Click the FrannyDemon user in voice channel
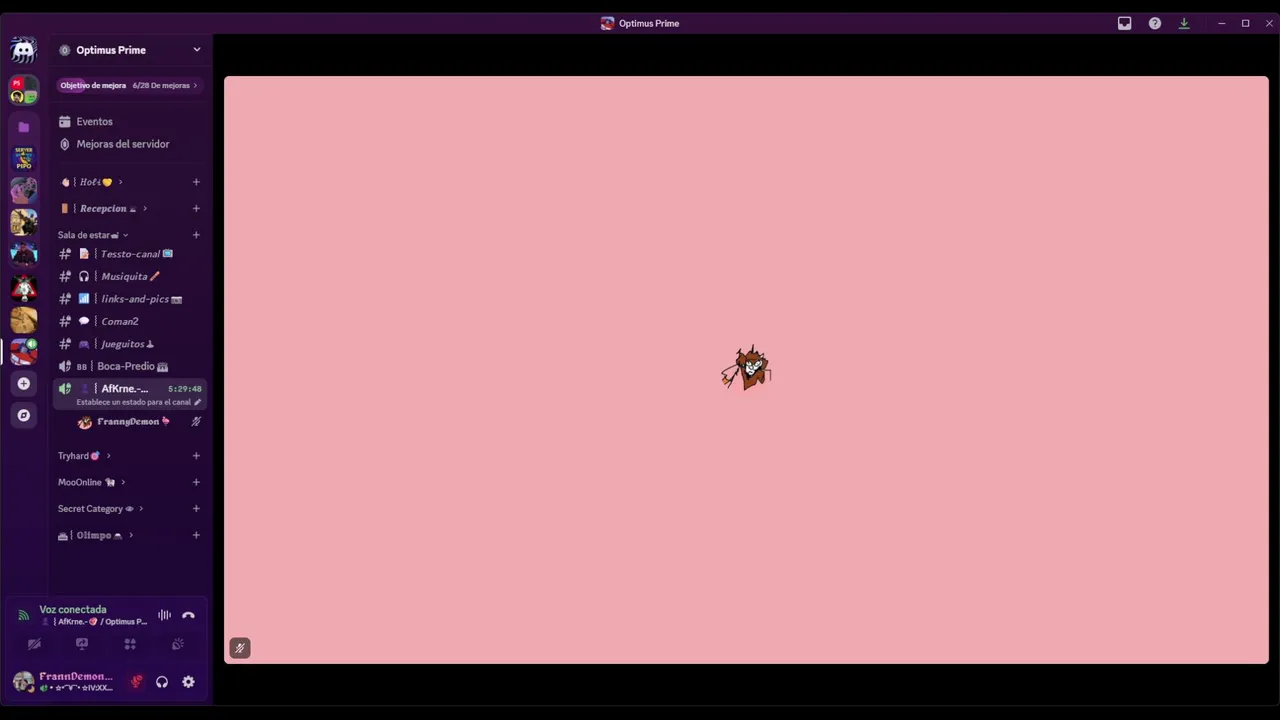This screenshot has width=1280, height=720. tap(138, 422)
